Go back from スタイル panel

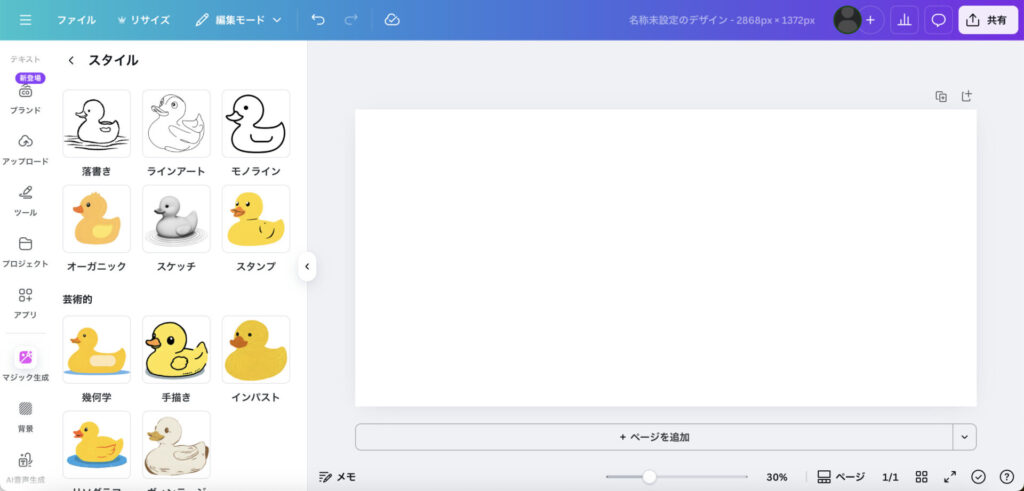[x=71, y=61]
